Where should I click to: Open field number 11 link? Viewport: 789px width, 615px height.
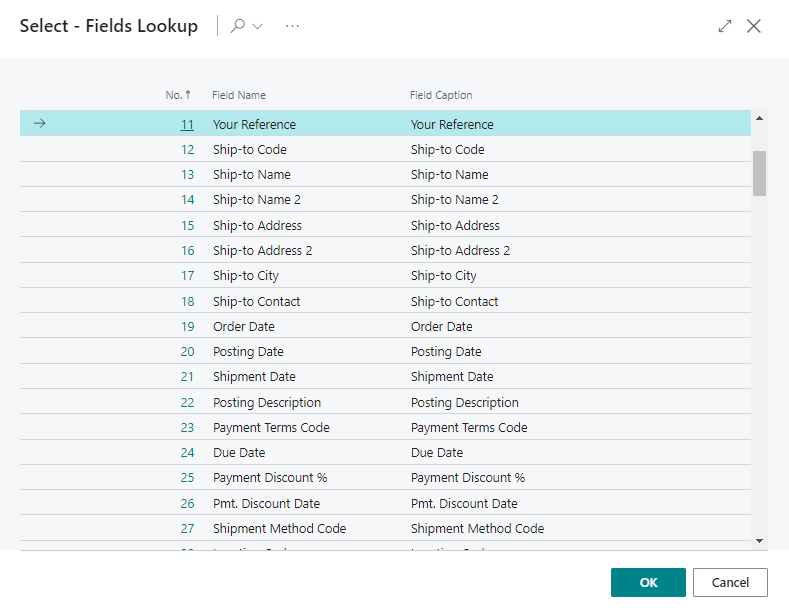(x=187, y=125)
